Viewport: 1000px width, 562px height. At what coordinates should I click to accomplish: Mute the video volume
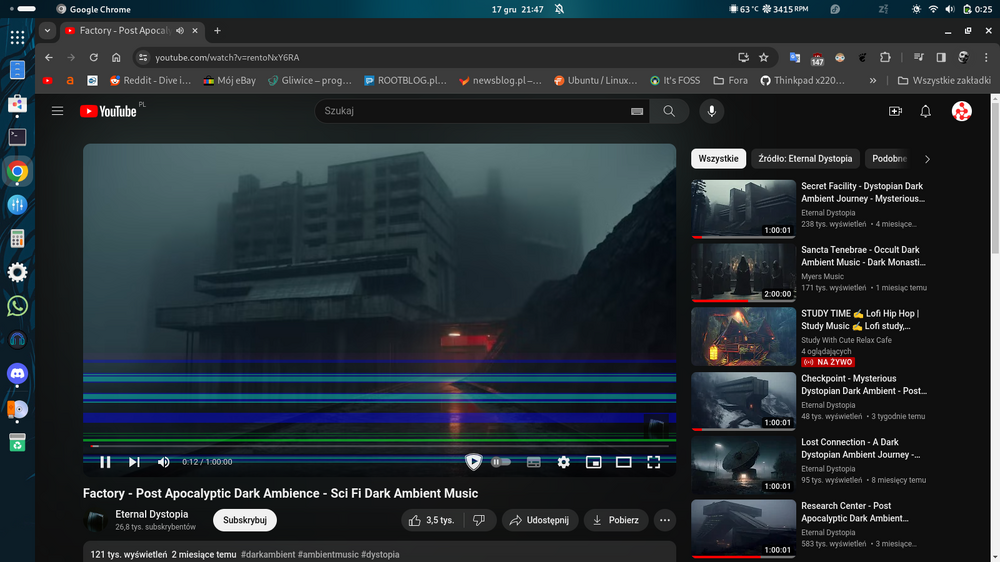coord(164,462)
